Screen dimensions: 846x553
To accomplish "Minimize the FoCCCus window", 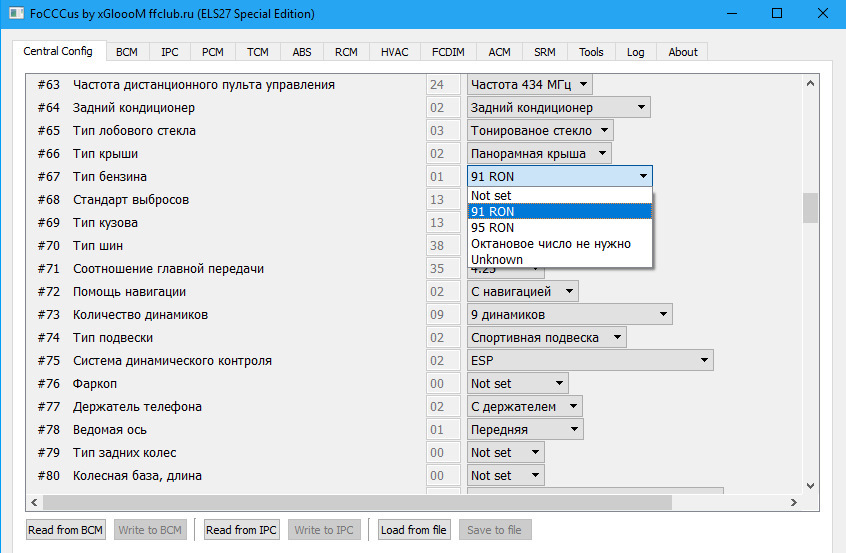I will [x=732, y=13].
